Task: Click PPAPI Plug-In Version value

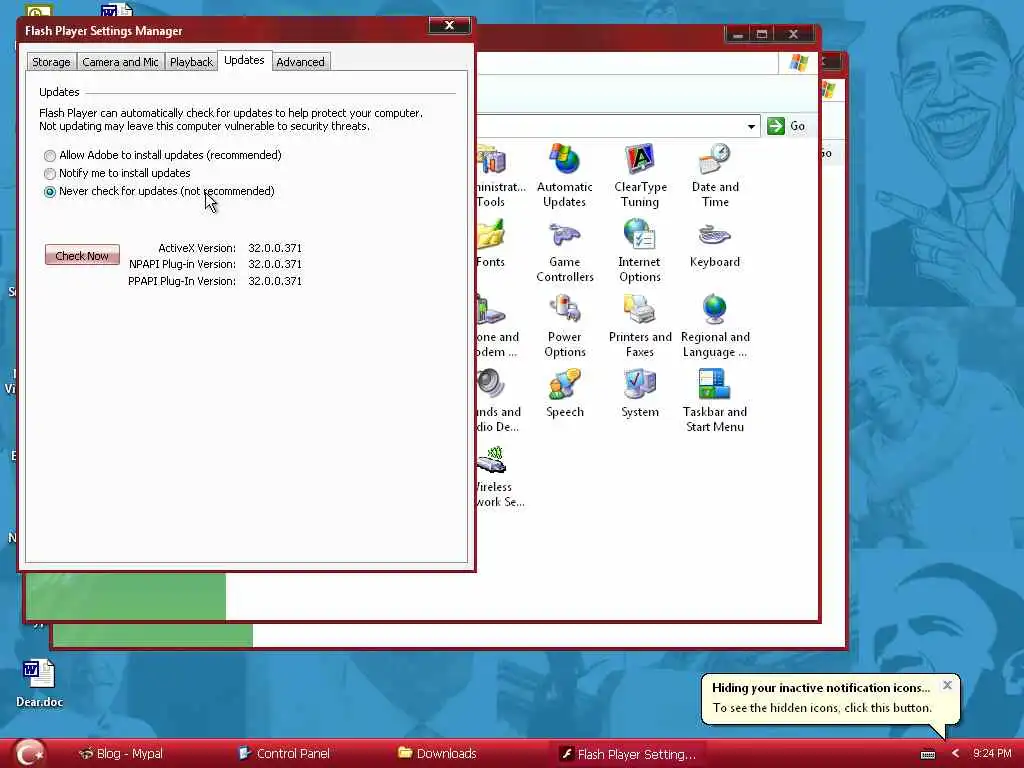Action: point(275,281)
